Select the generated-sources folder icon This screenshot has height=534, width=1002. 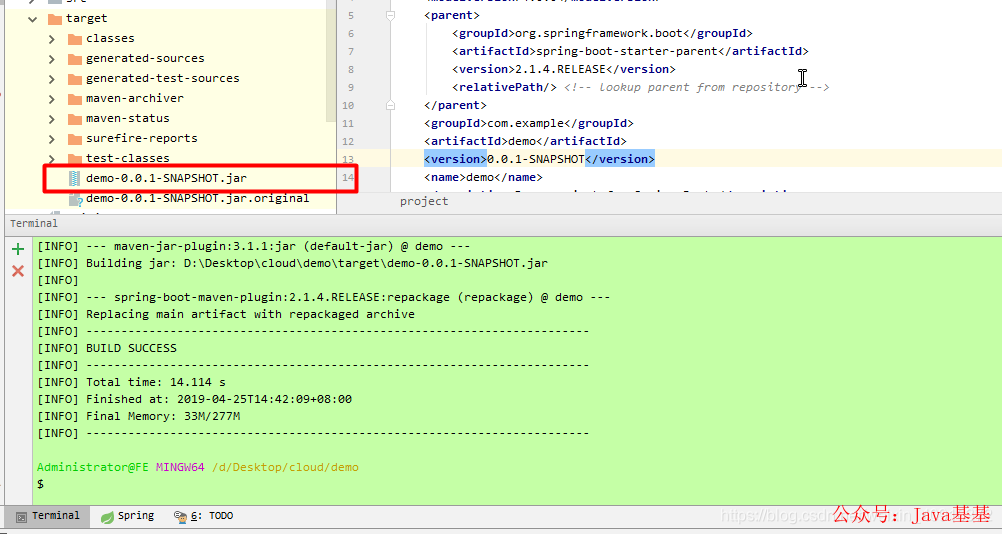click(x=75, y=59)
